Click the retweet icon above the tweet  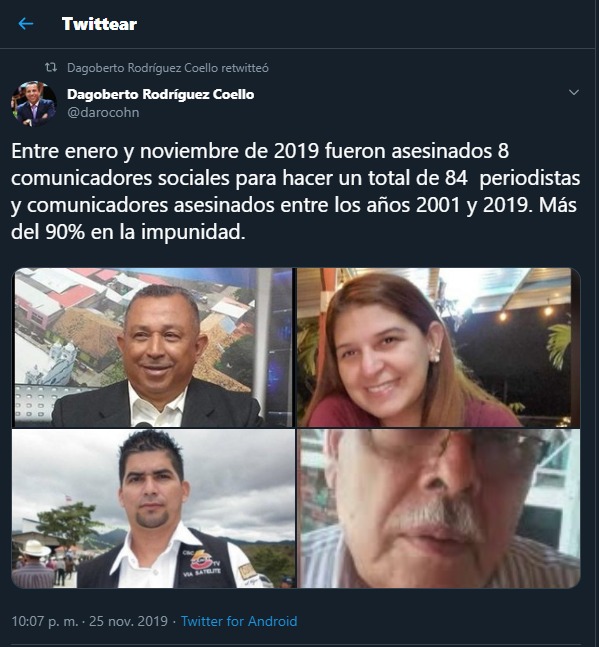click(51, 67)
